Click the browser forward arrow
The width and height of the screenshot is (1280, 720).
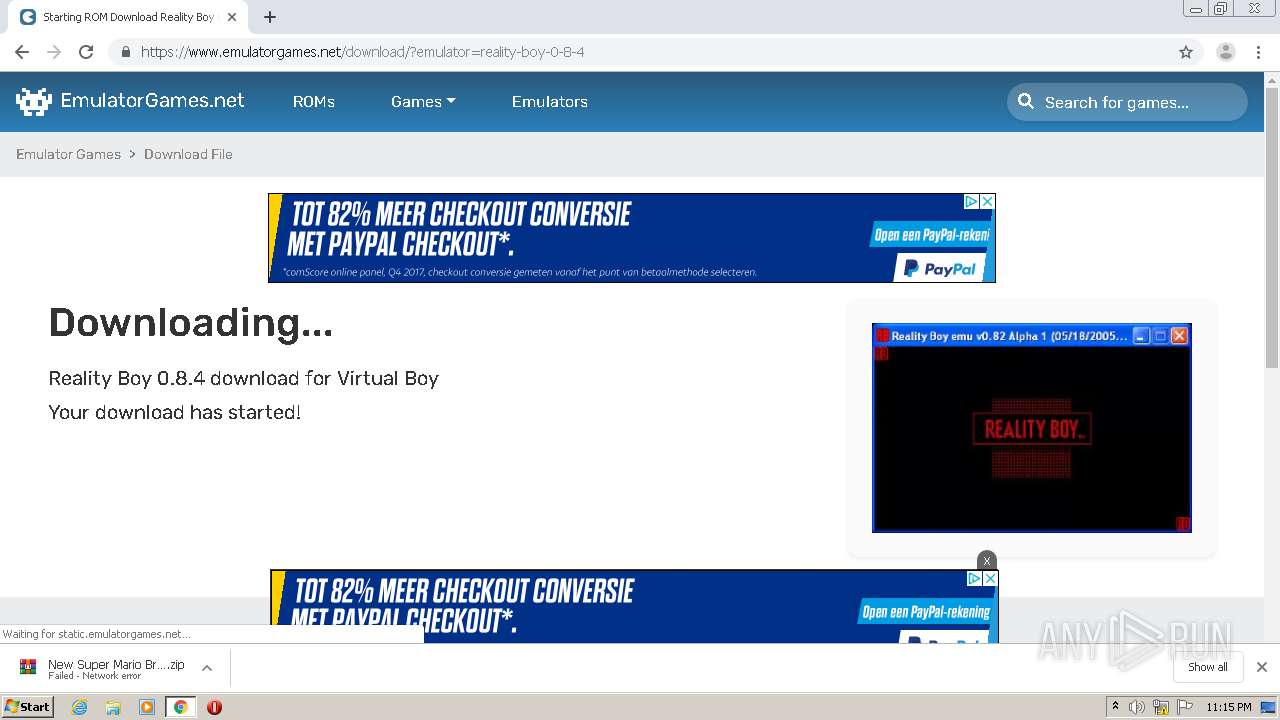54,52
